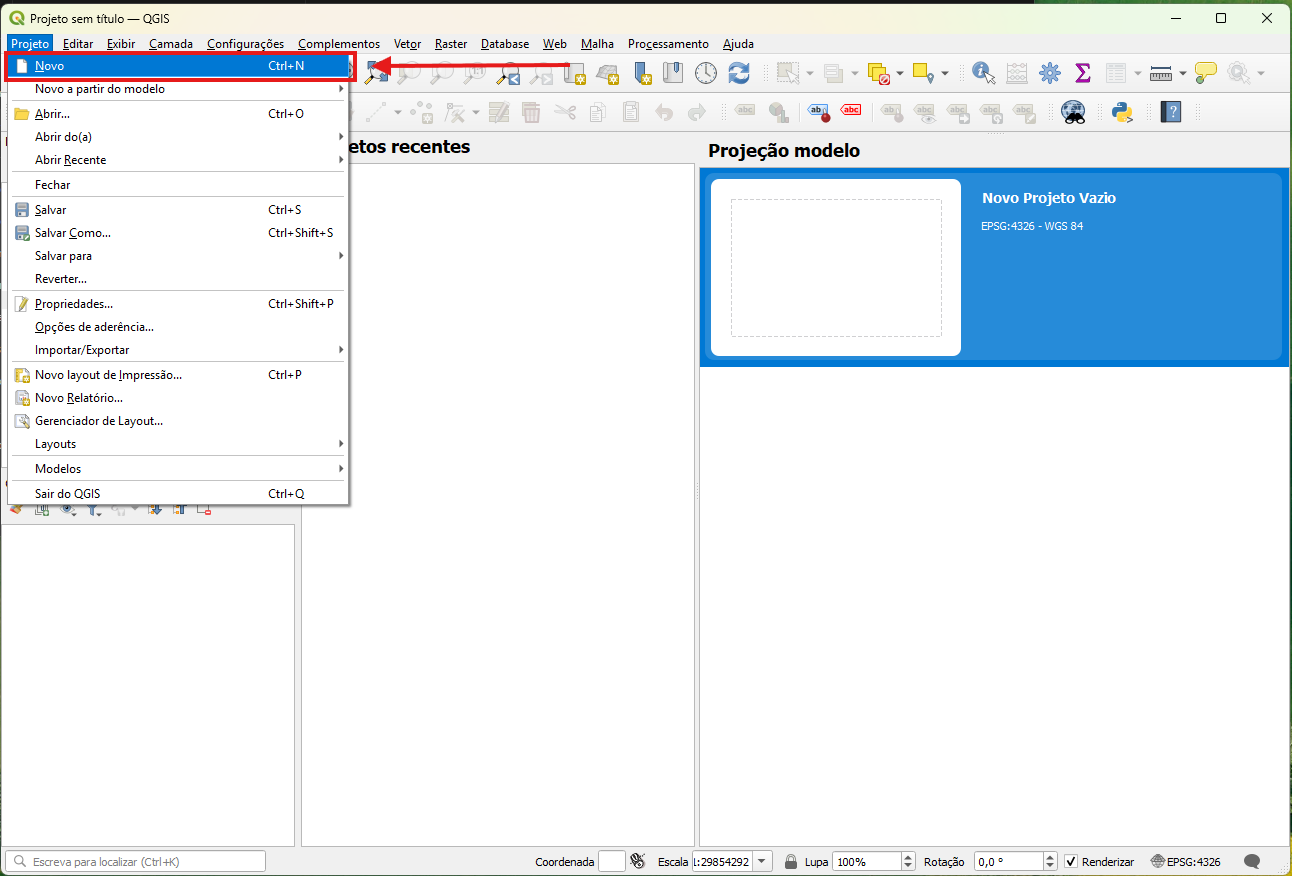Open the Escala scale dropdown arrow
This screenshot has height=876, width=1292.
click(x=762, y=861)
